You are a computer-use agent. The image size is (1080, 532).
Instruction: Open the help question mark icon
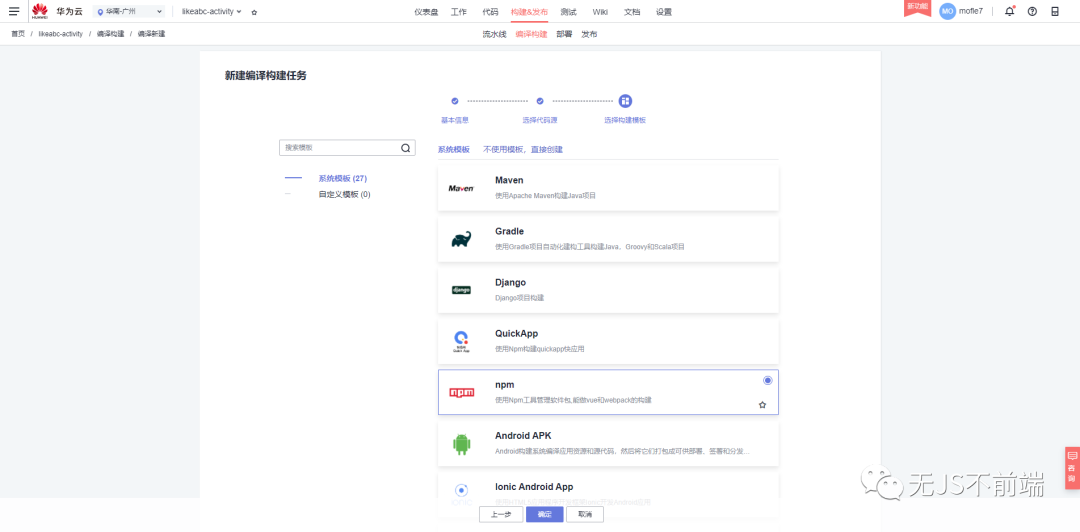pos(1032,11)
